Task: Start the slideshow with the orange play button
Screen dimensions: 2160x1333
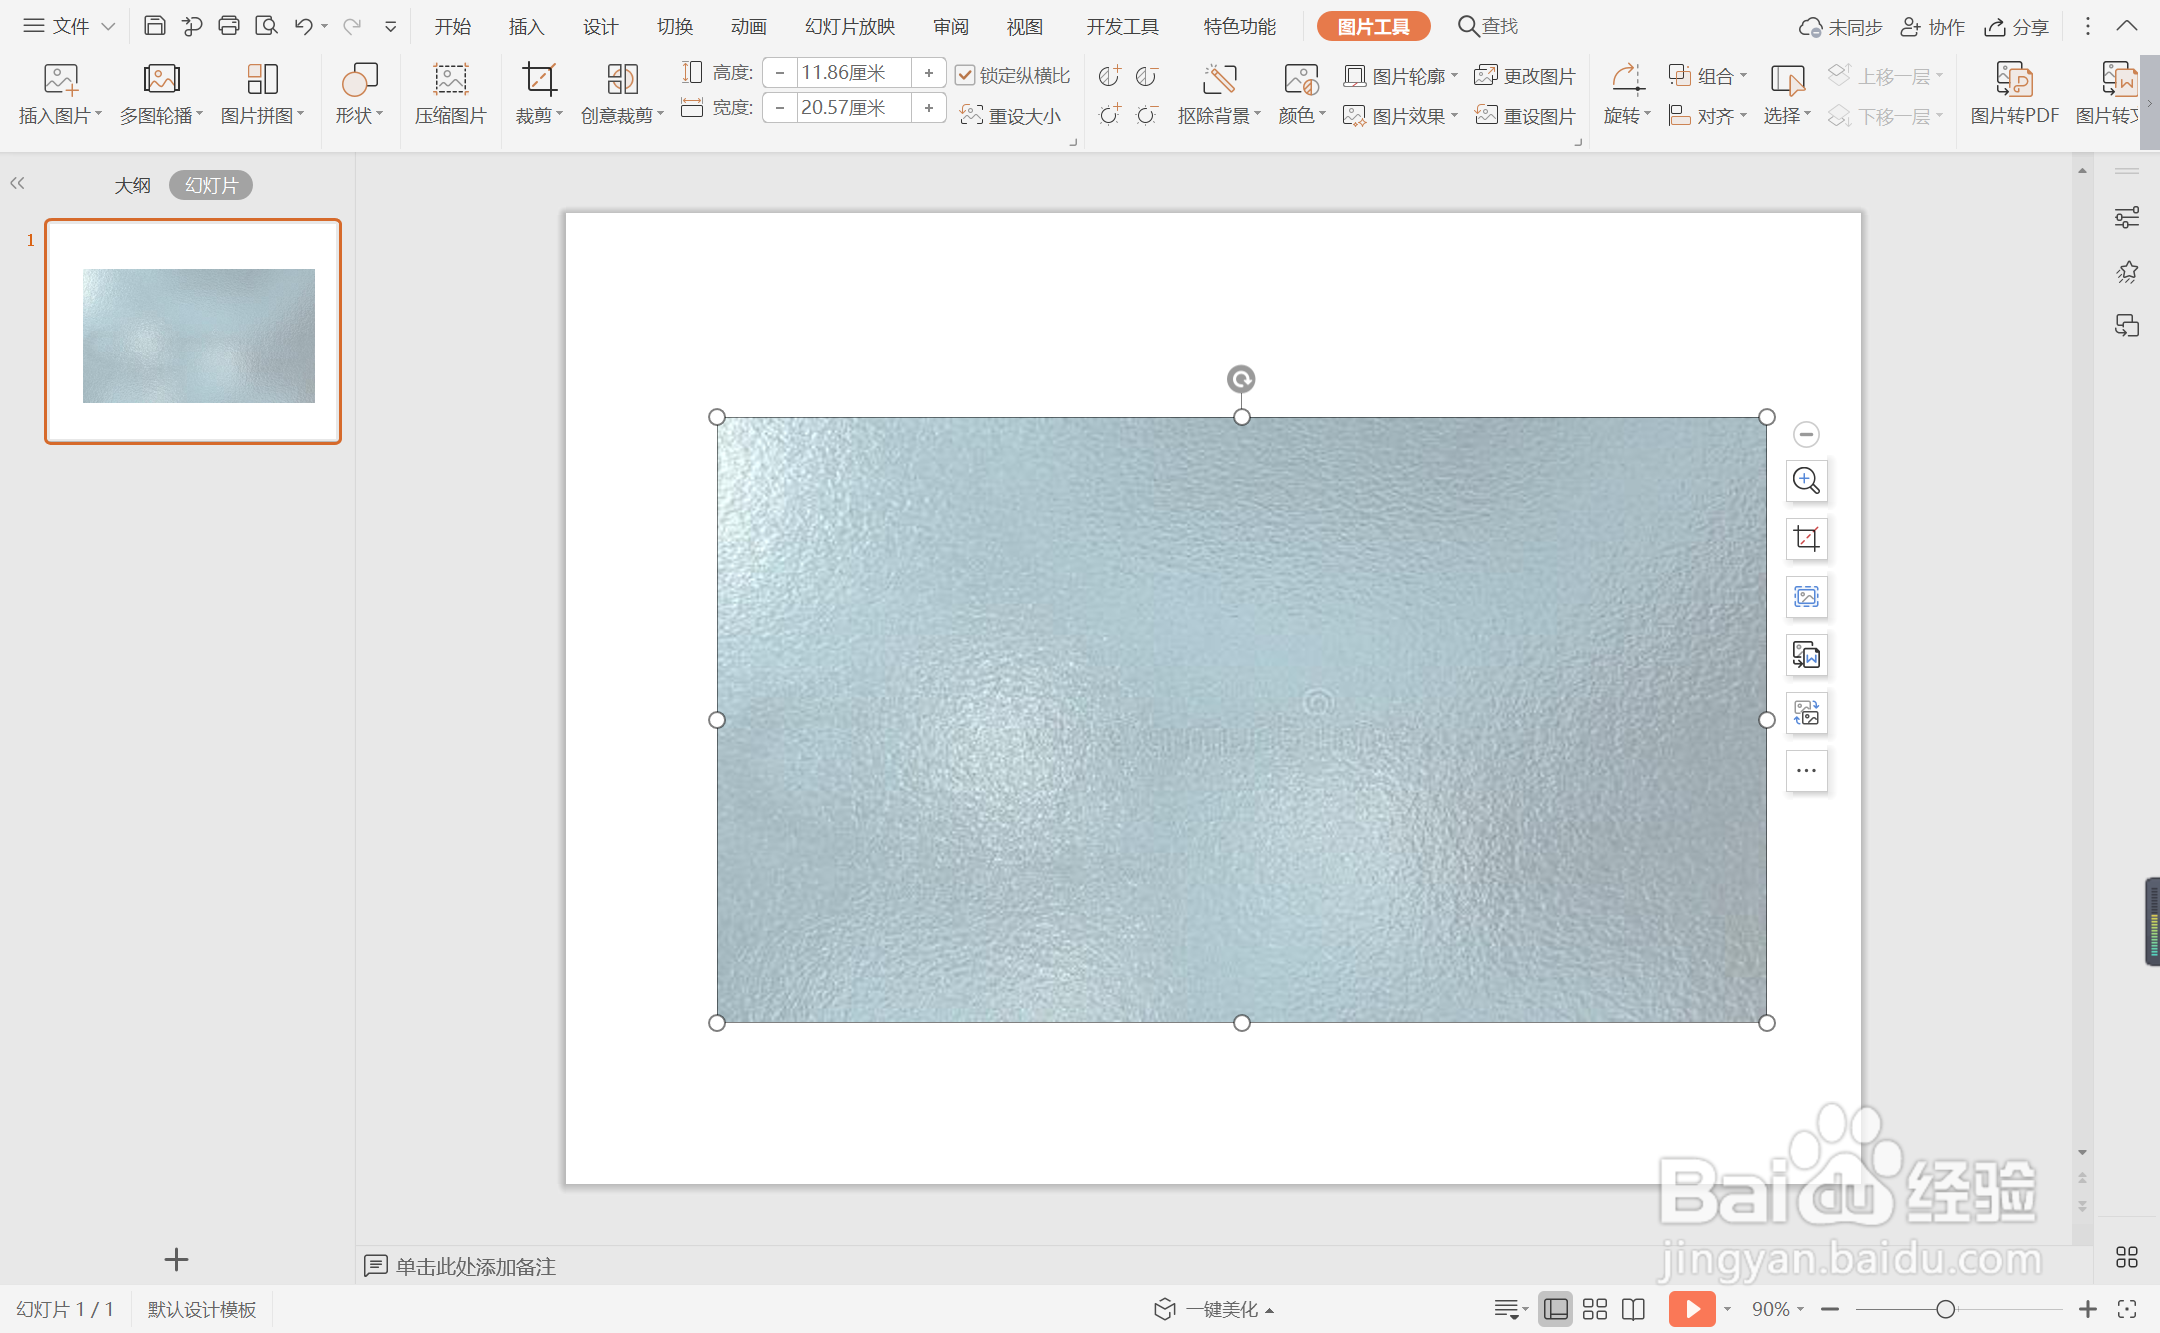Action: pyautogui.click(x=1691, y=1309)
